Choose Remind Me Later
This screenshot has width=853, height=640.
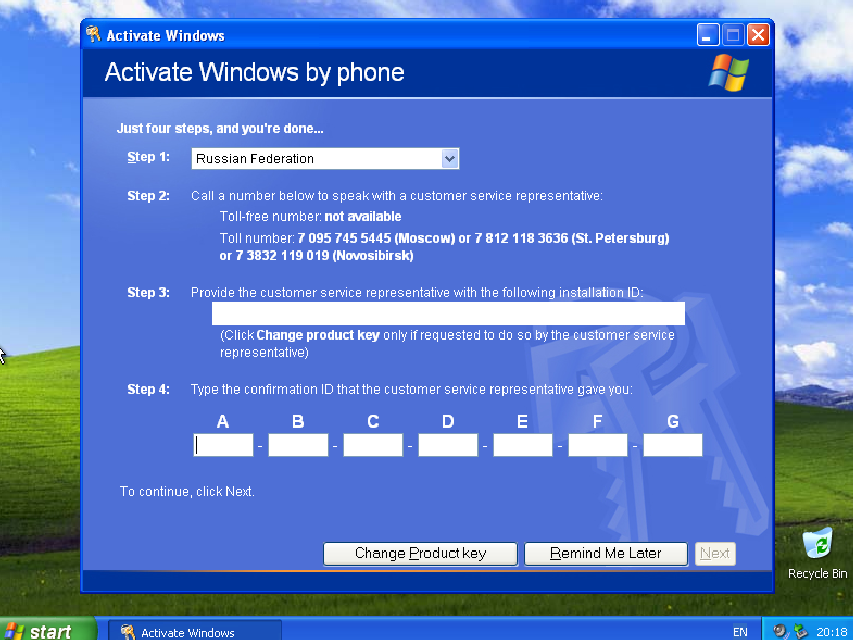point(605,553)
